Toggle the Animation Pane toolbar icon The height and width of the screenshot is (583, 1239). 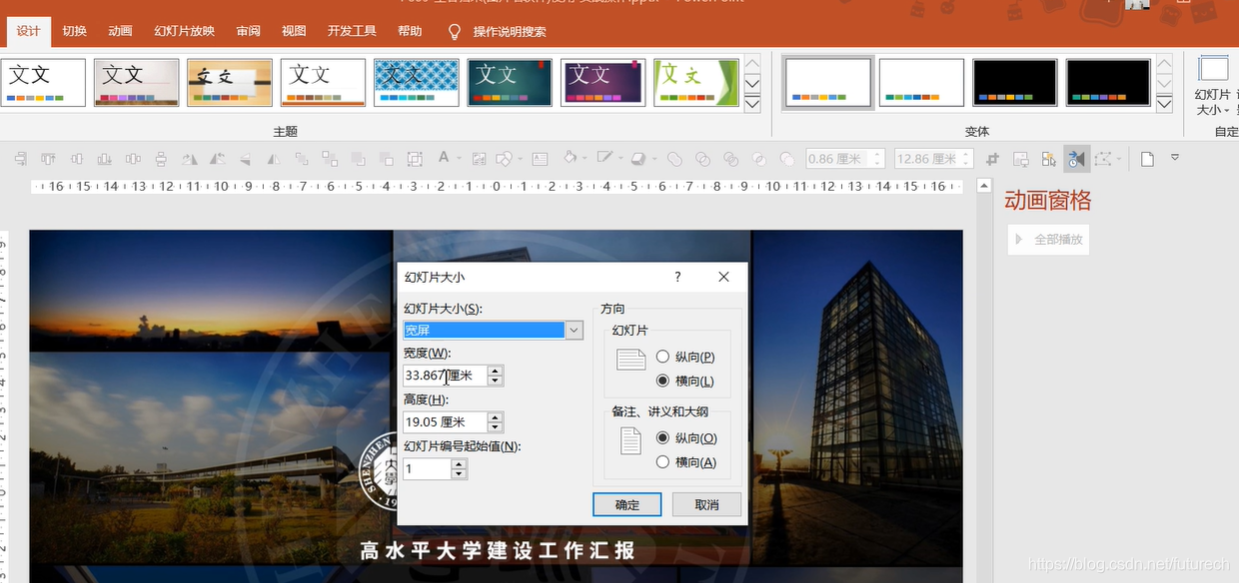pos(1076,159)
